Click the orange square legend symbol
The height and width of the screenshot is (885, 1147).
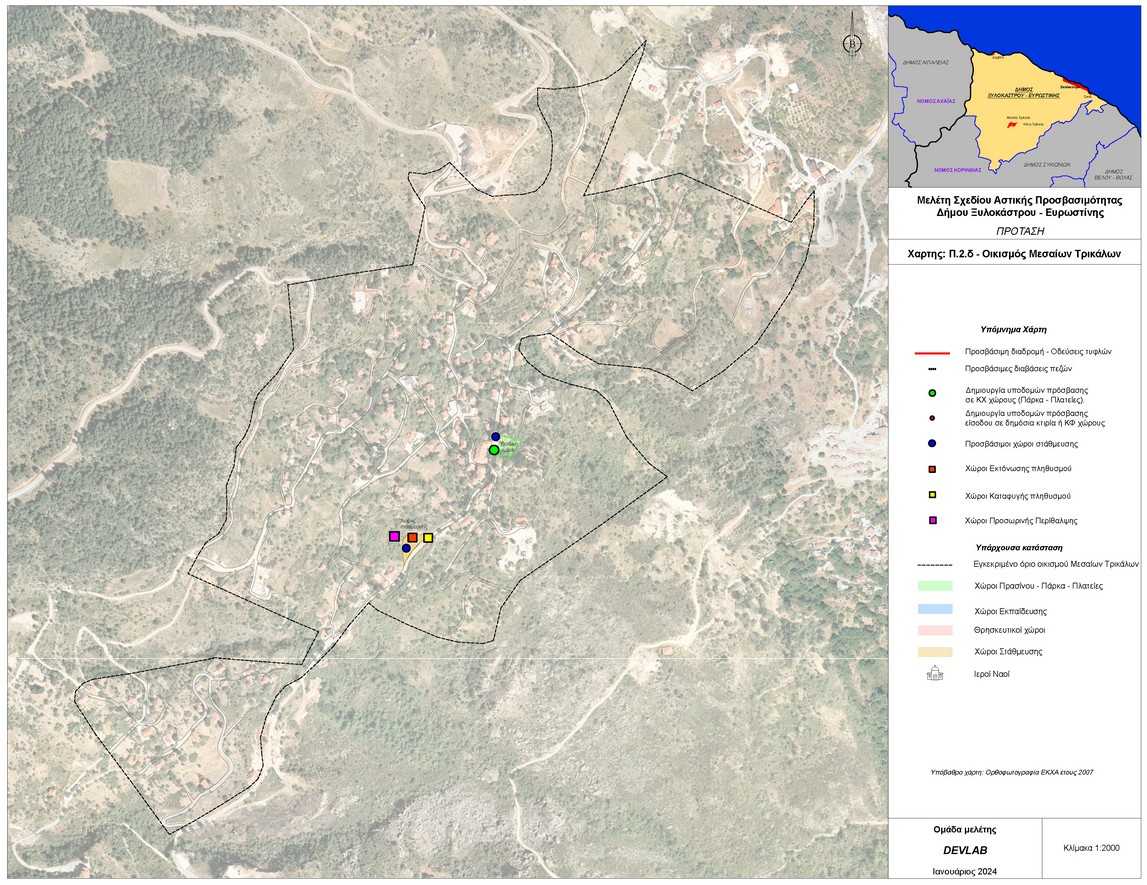[x=932, y=469]
